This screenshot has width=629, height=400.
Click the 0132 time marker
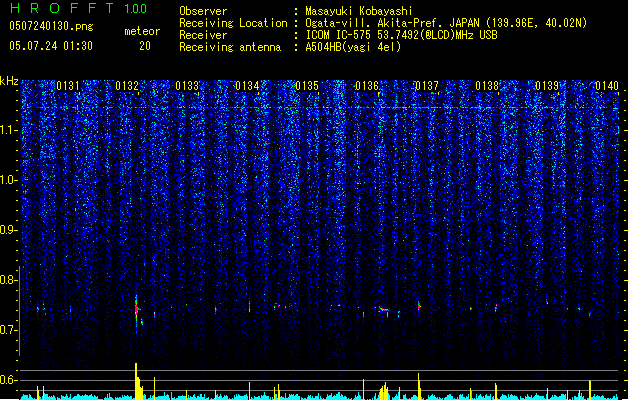[127, 86]
